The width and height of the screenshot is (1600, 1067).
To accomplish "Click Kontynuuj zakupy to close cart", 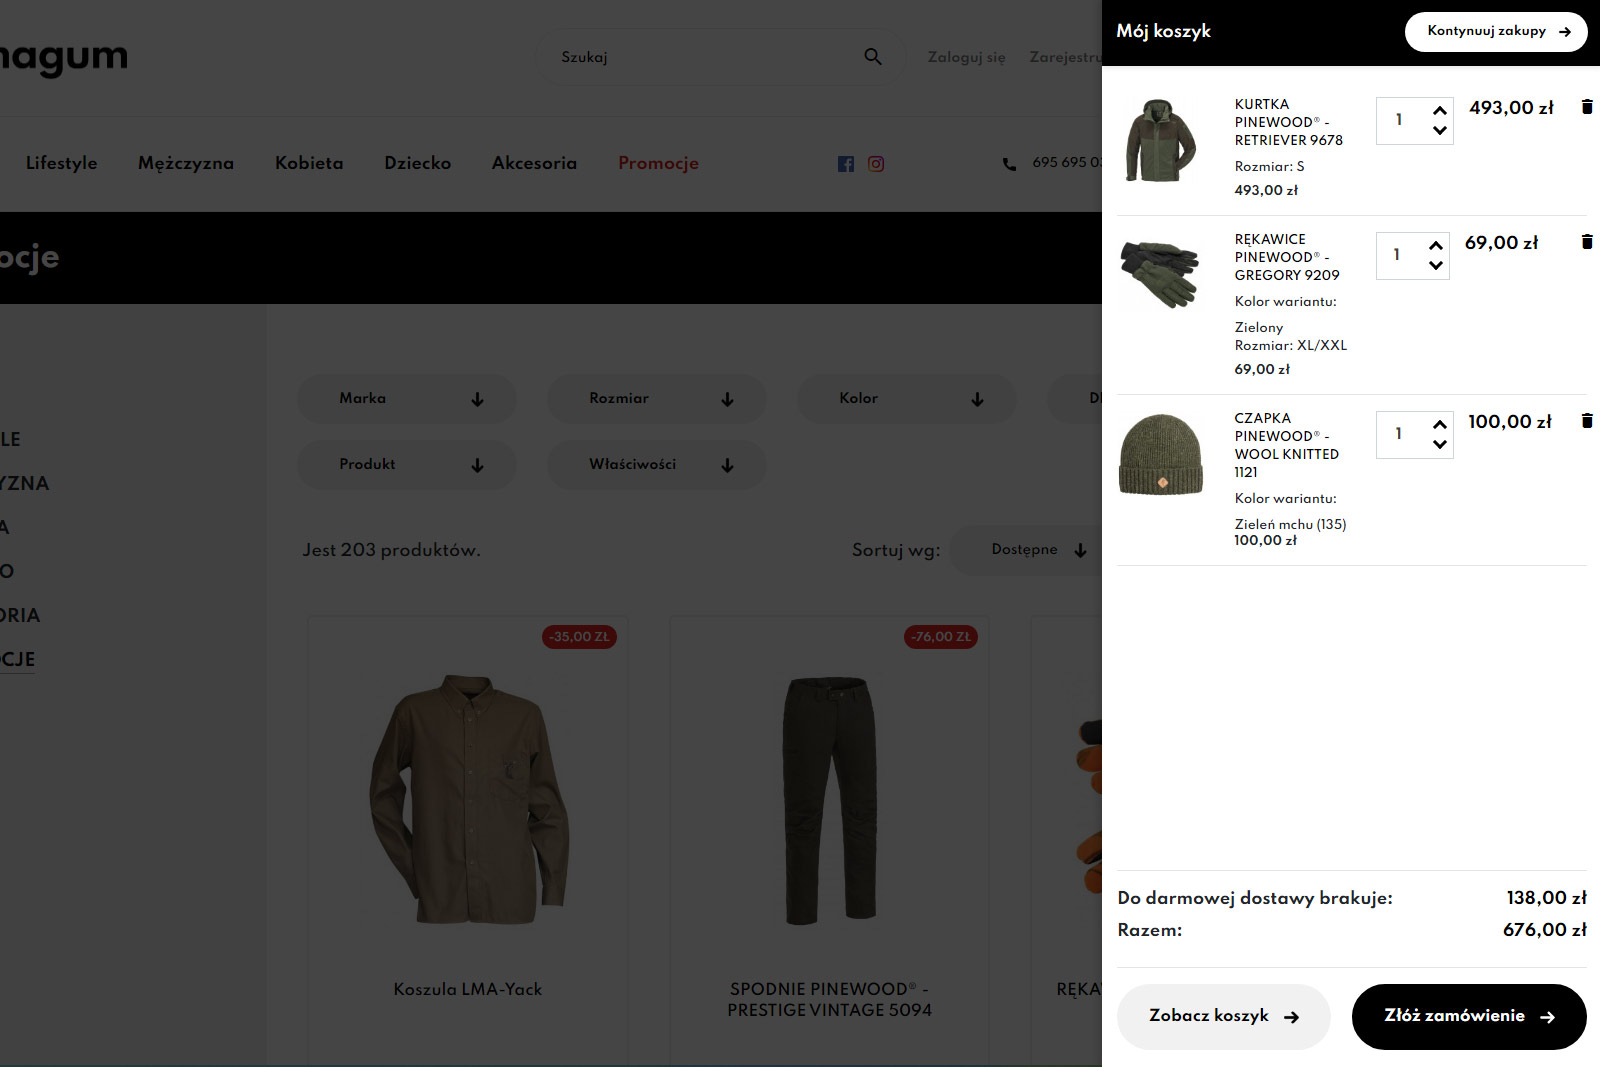I will (x=1495, y=31).
